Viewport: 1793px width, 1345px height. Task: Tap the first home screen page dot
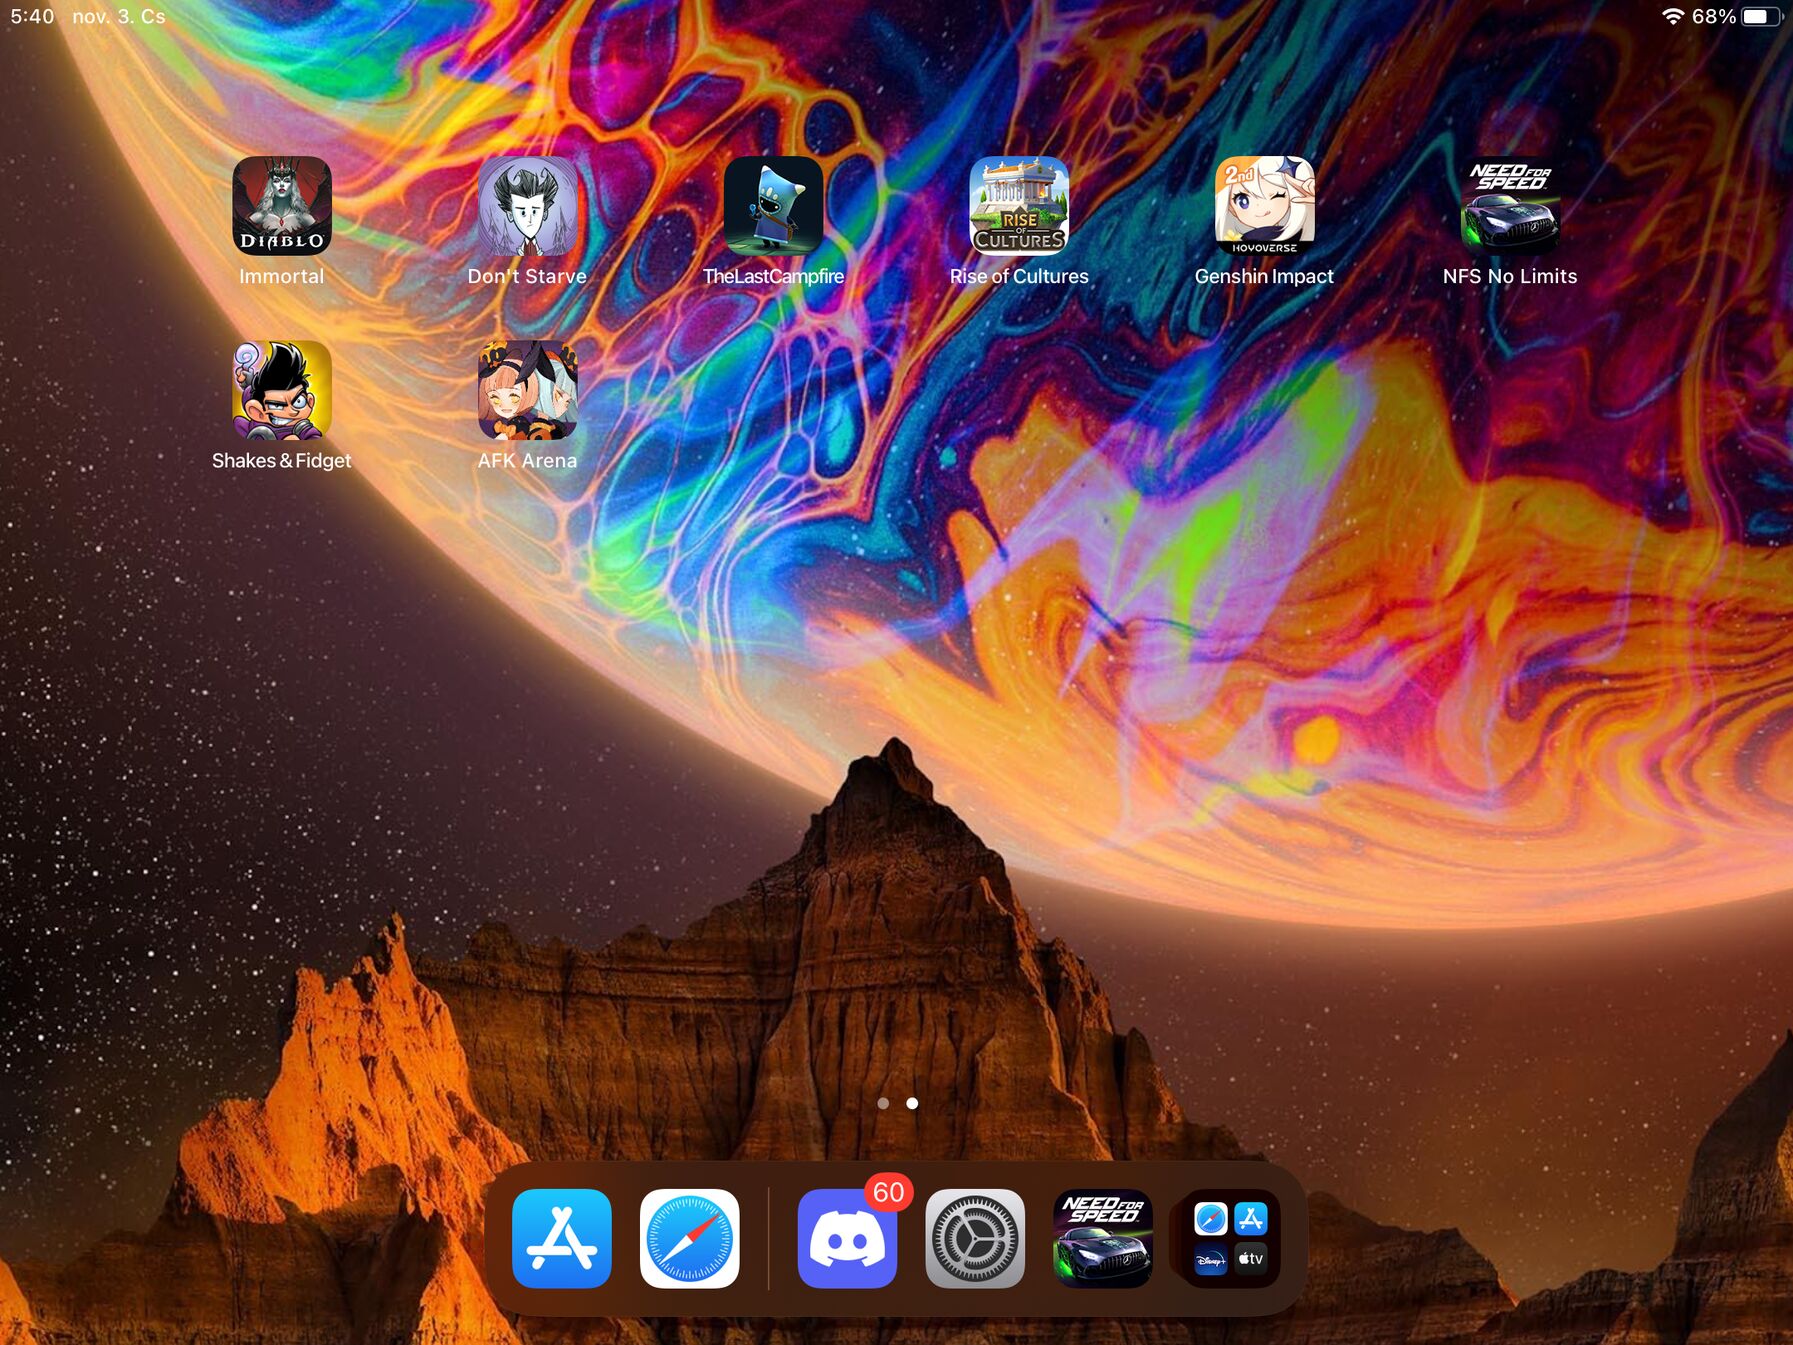pyautogui.click(x=883, y=1103)
